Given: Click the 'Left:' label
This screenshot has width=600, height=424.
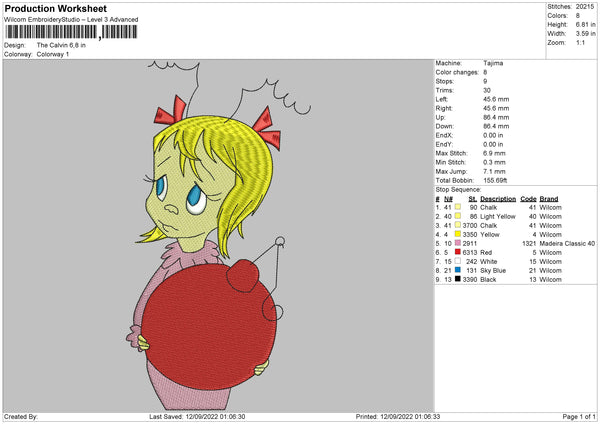Looking at the screenshot, I should point(442,99).
